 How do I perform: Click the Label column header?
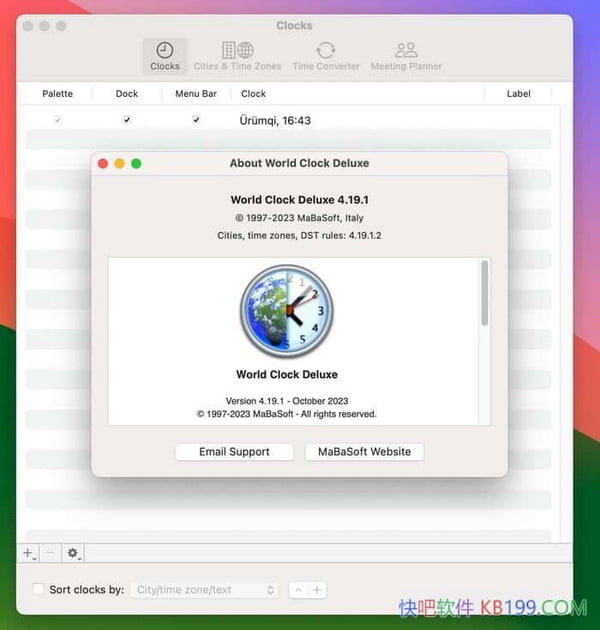click(518, 94)
